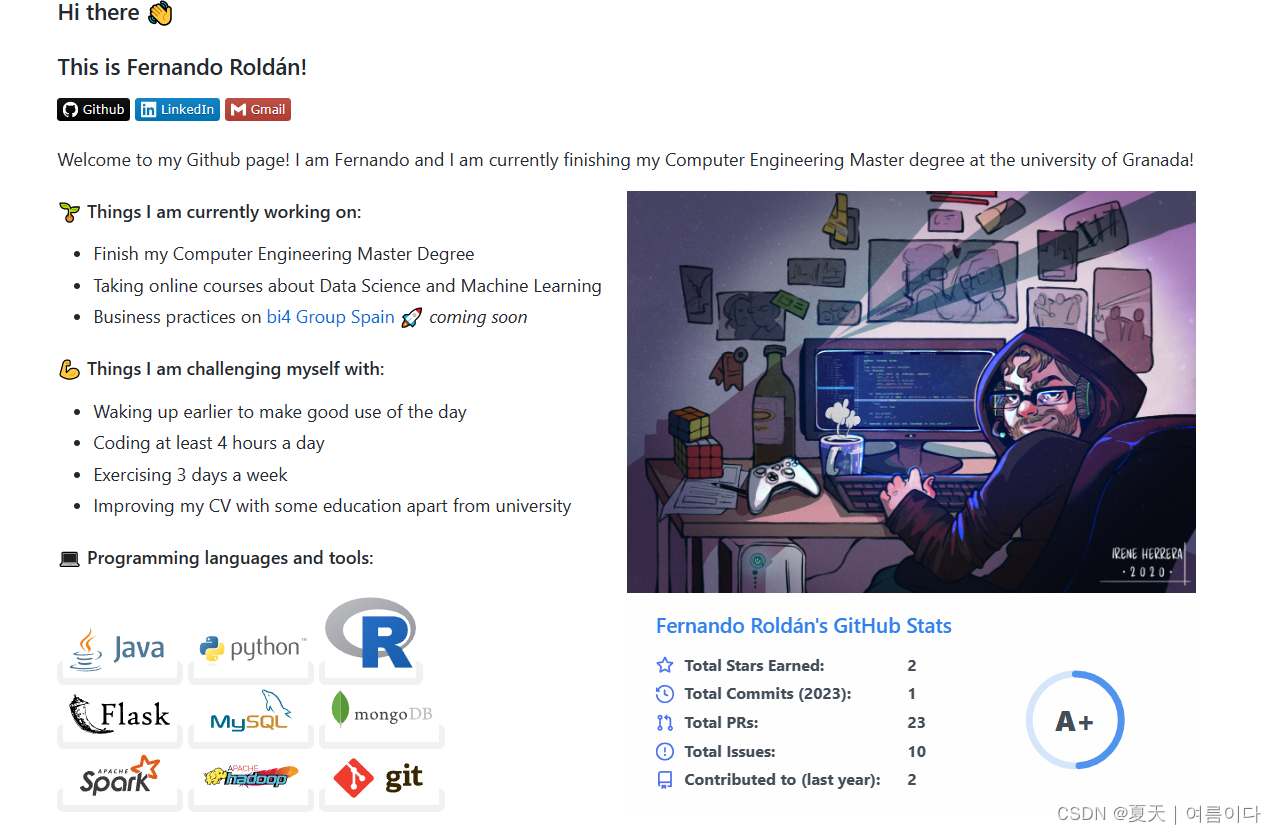
Task: Open the LinkedIn badge link
Action: click(178, 110)
